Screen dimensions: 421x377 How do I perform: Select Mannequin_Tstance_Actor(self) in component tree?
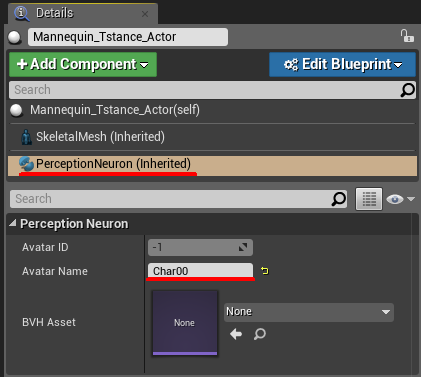212,110
